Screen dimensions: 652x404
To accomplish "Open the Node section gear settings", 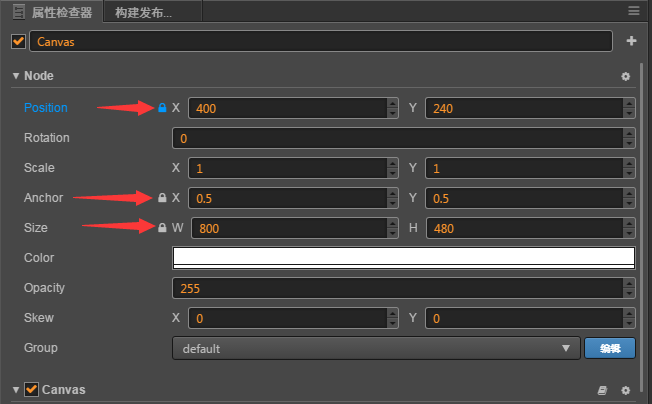I will click(x=626, y=76).
